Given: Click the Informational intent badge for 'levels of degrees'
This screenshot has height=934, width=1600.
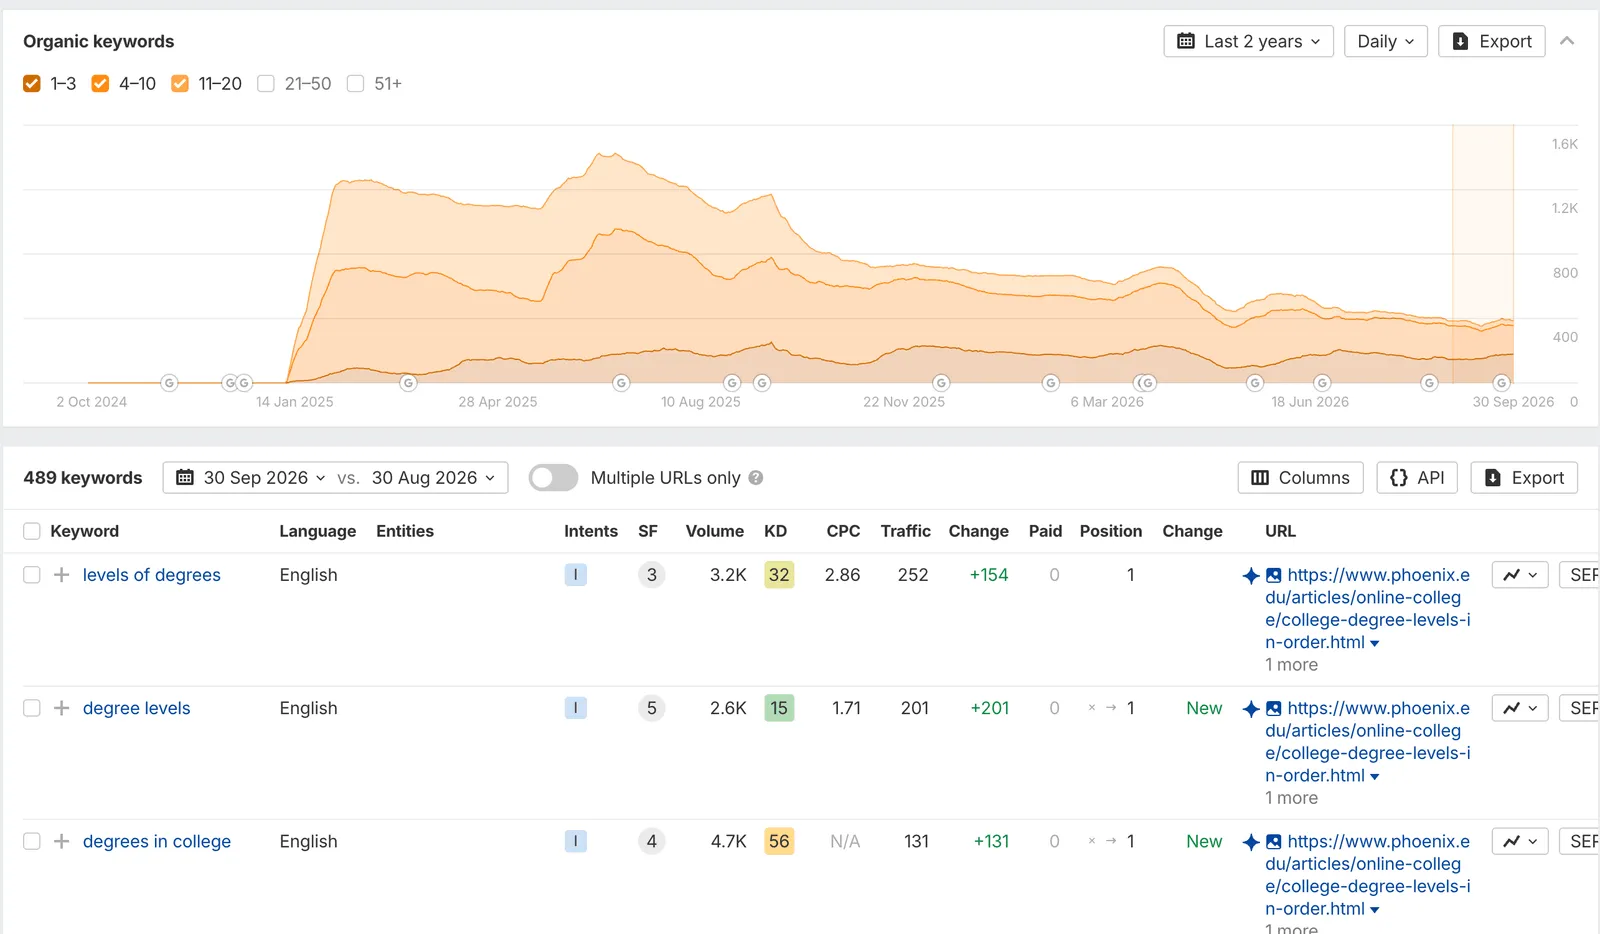Looking at the screenshot, I should pyautogui.click(x=576, y=575).
